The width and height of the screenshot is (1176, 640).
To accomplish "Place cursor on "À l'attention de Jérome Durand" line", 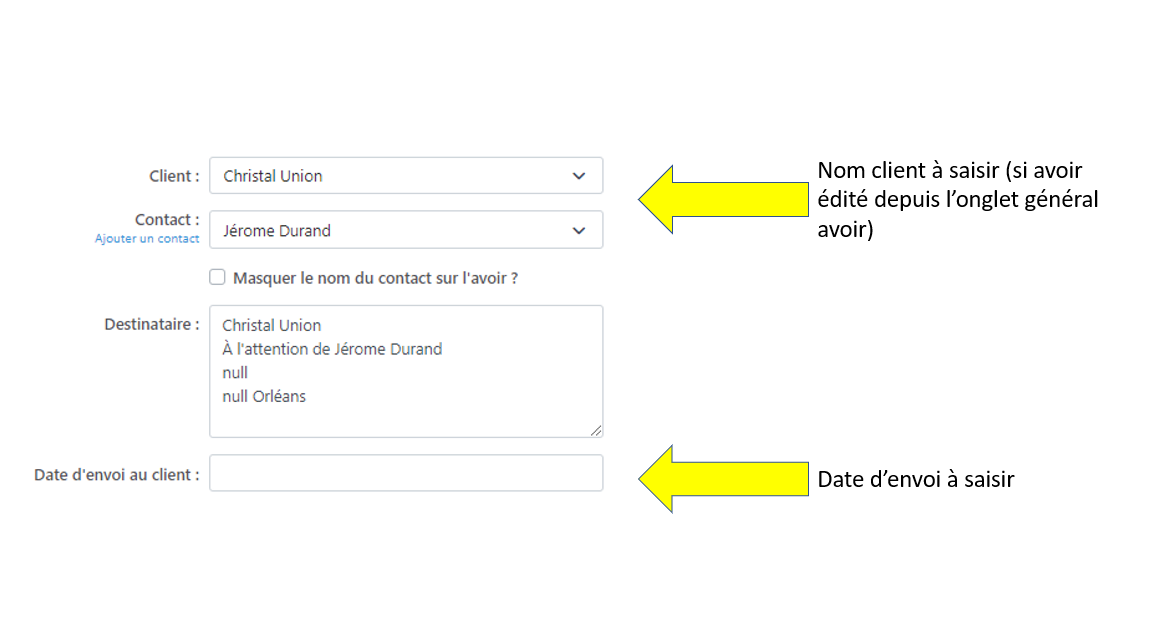I will pyautogui.click(x=332, y=349).
